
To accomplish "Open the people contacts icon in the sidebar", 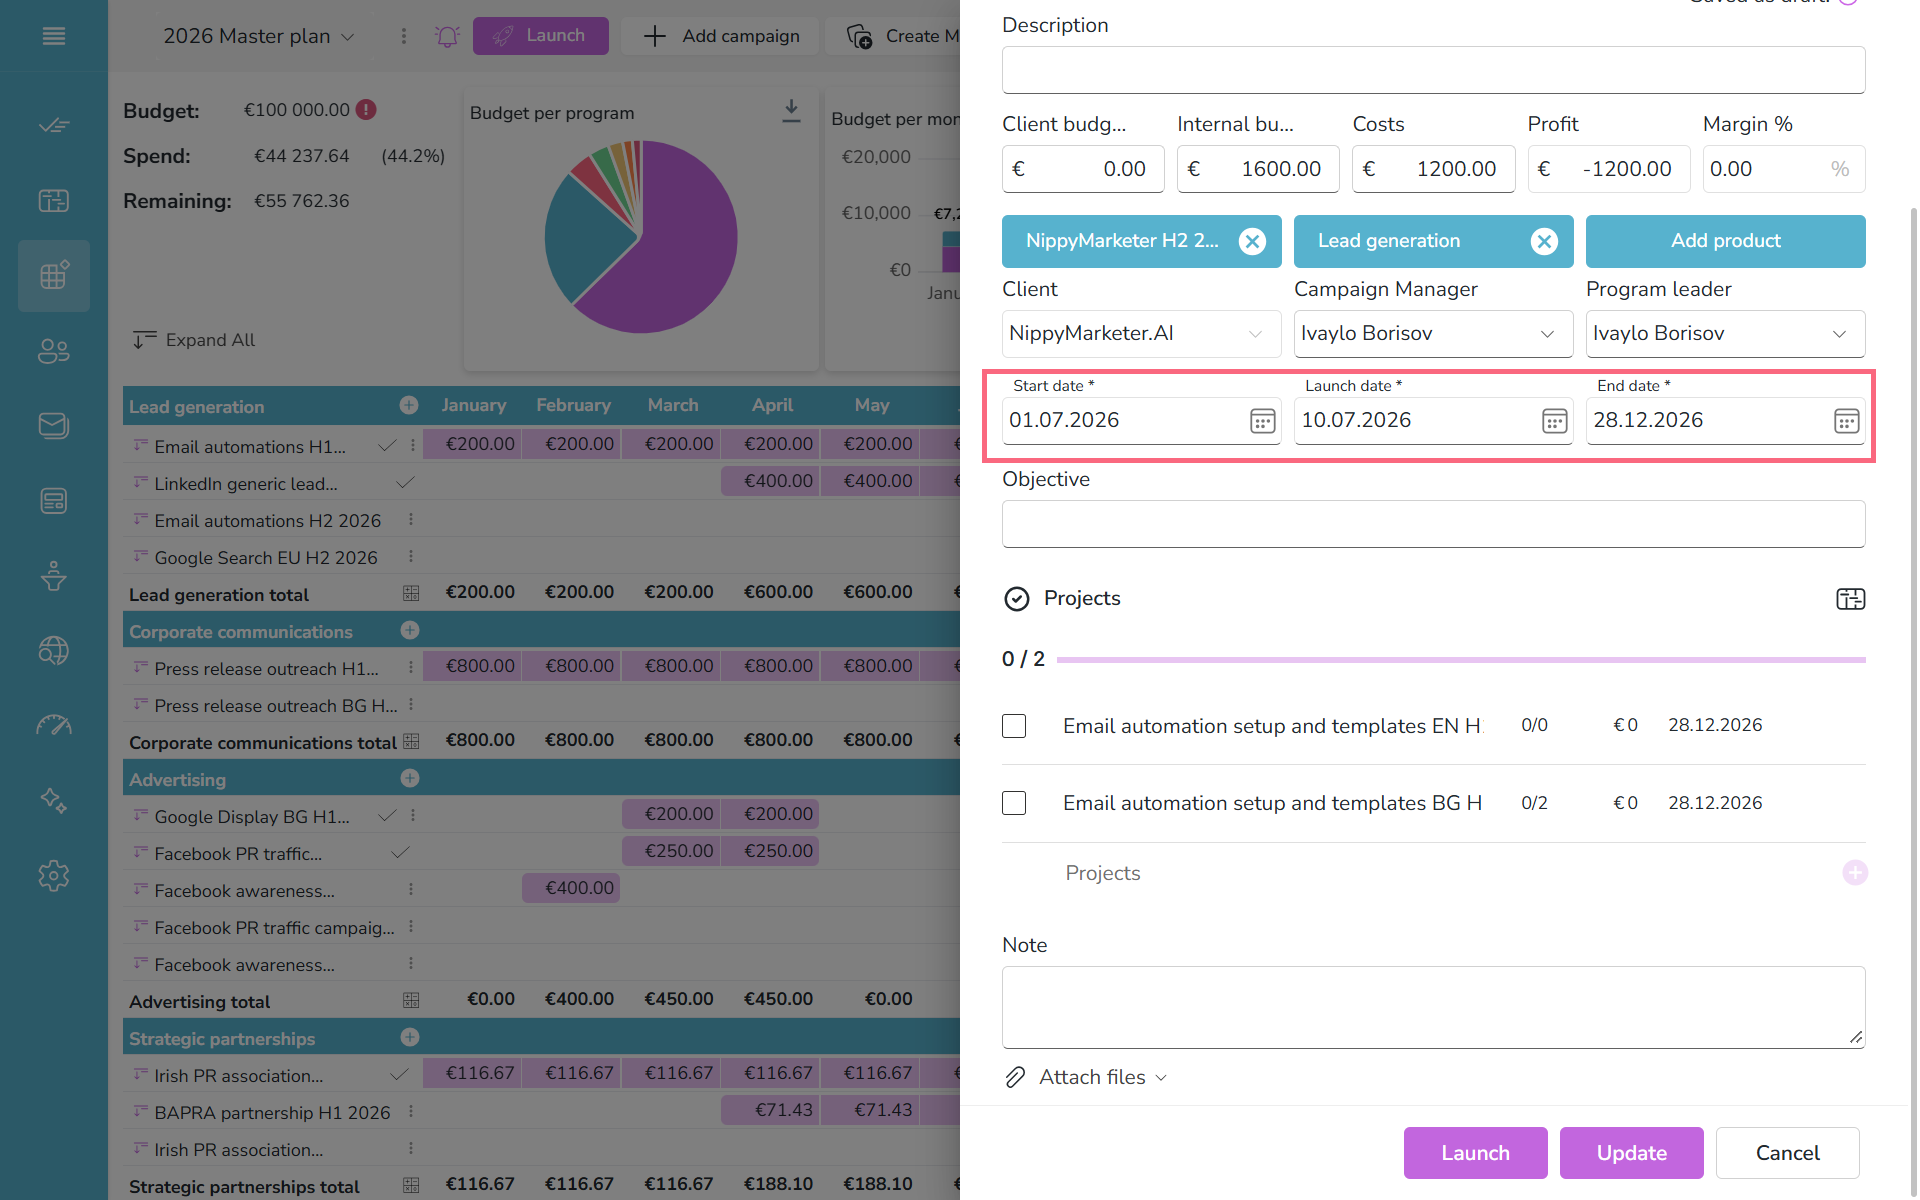I will pos(54,351).
